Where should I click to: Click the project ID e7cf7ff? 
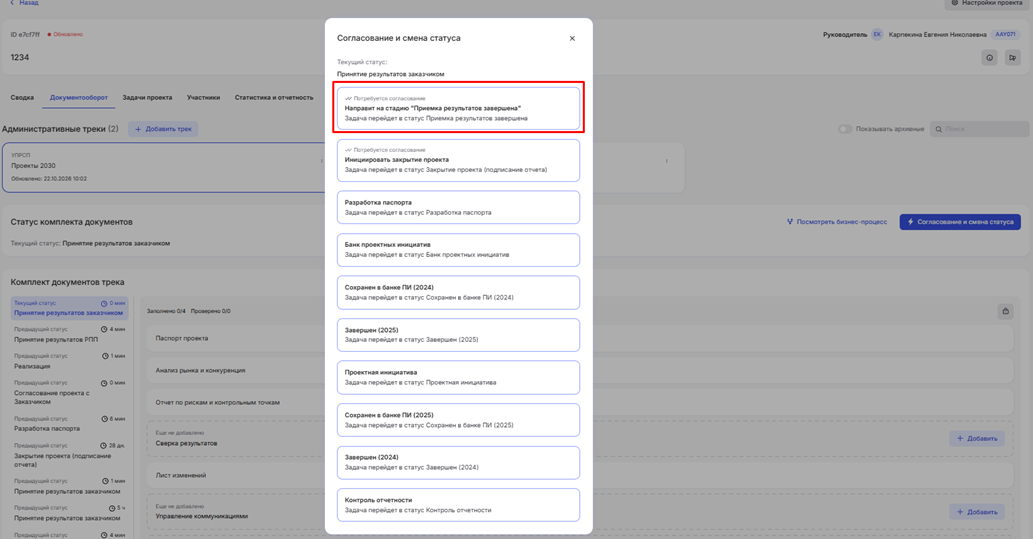(x=25, y=34)
